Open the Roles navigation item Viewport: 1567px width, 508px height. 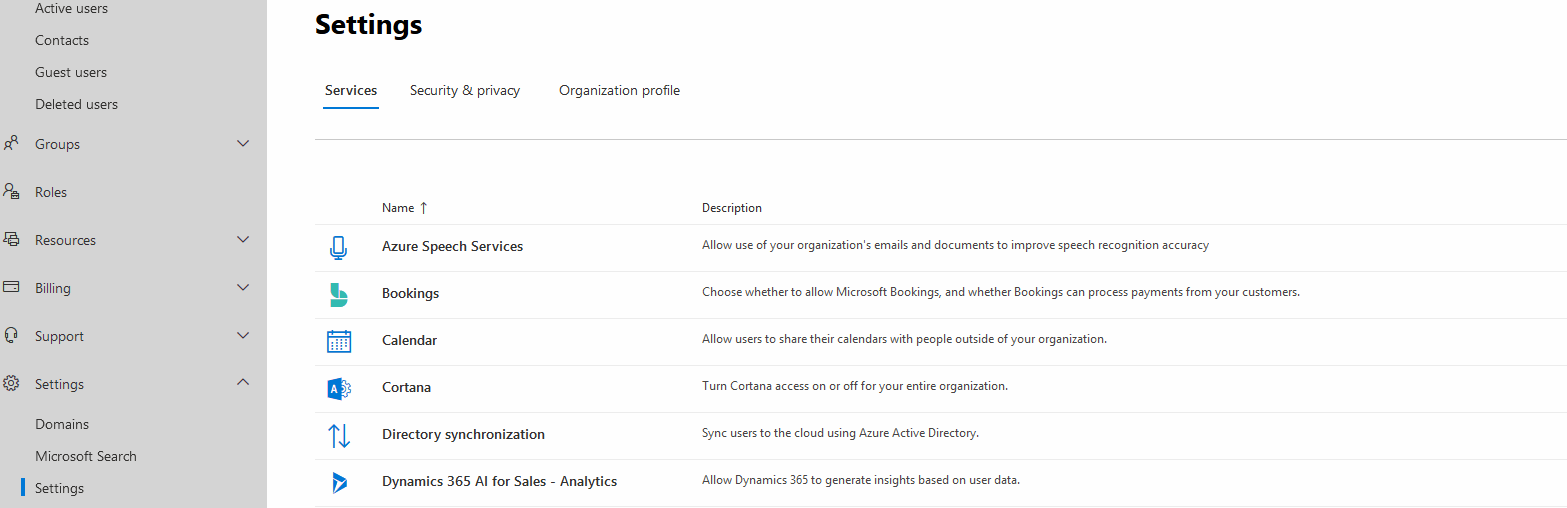coord(51,192)
